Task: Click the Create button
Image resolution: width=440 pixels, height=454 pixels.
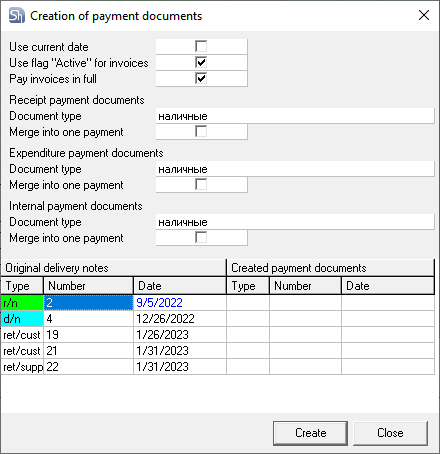Action: coord(310,433)
